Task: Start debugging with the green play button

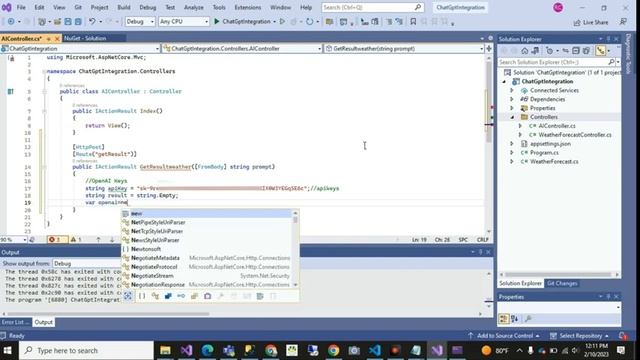Action: click(217, 22)
